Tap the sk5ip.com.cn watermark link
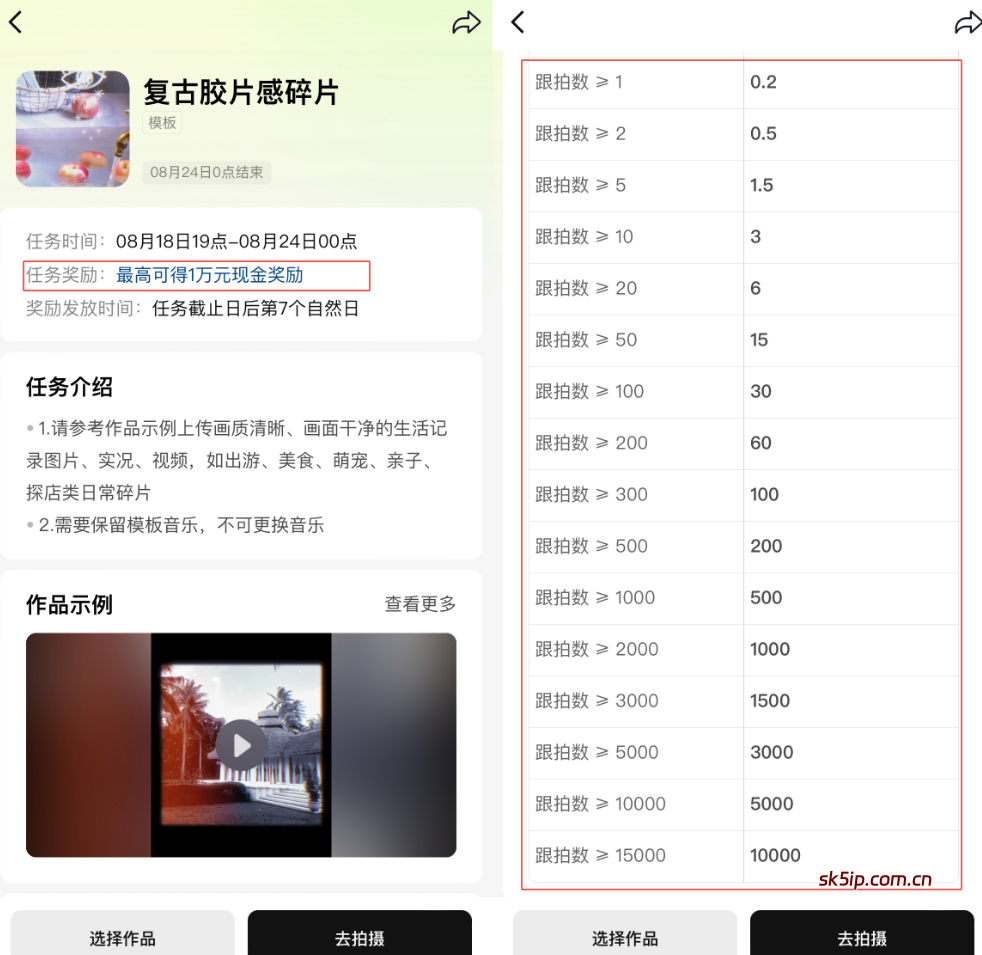Viewport: 982px width, 955px height. (877, 879)
